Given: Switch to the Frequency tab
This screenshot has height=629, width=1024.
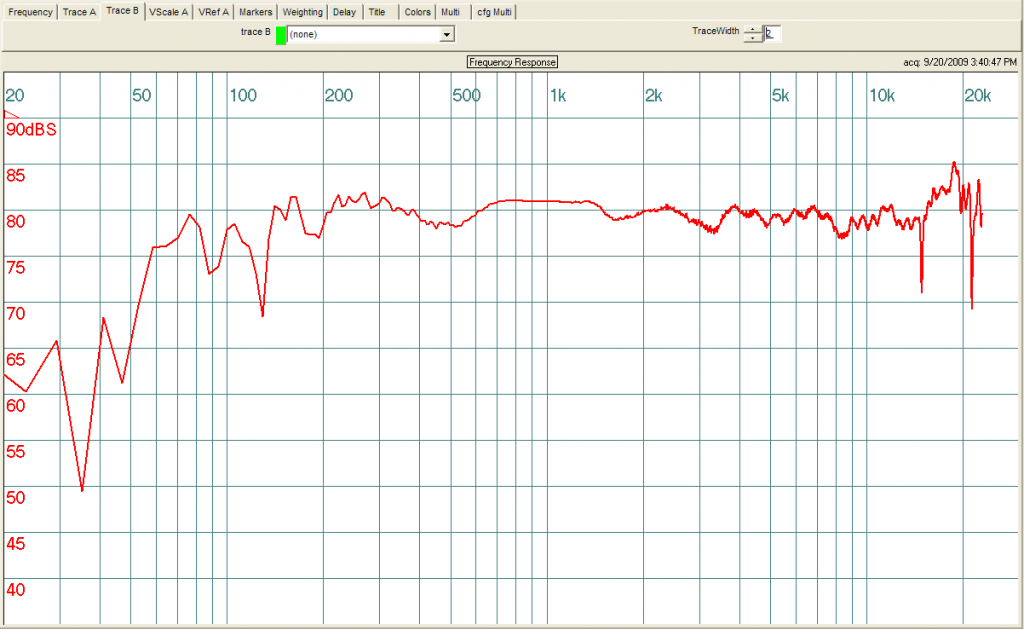Looking at the screenshot, I should (x=29, y=11).
